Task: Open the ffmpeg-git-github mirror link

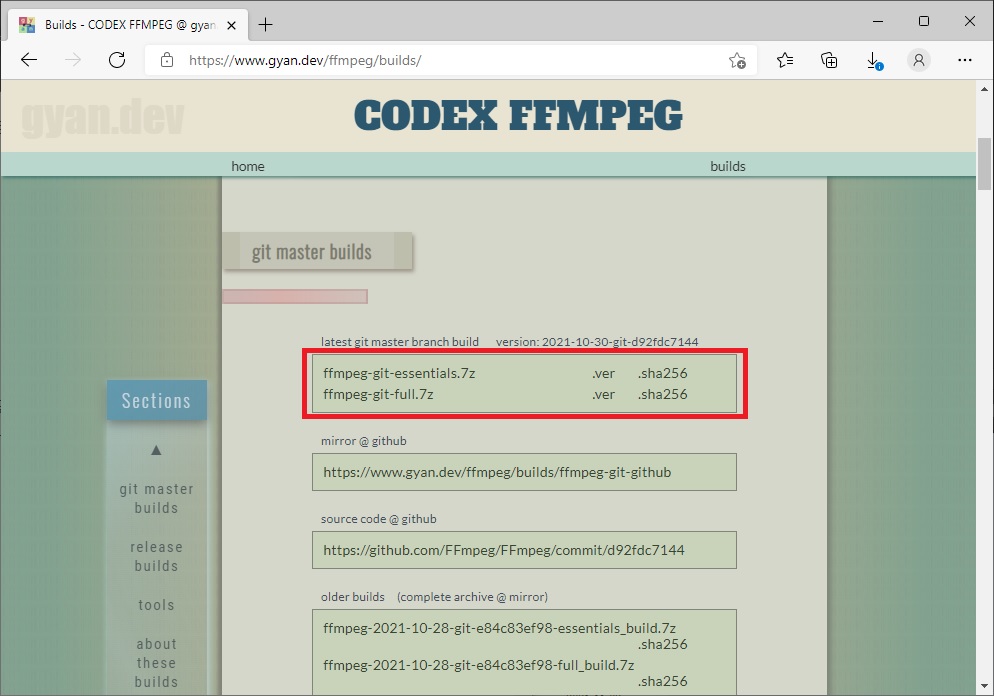Action: coord(497,472)
